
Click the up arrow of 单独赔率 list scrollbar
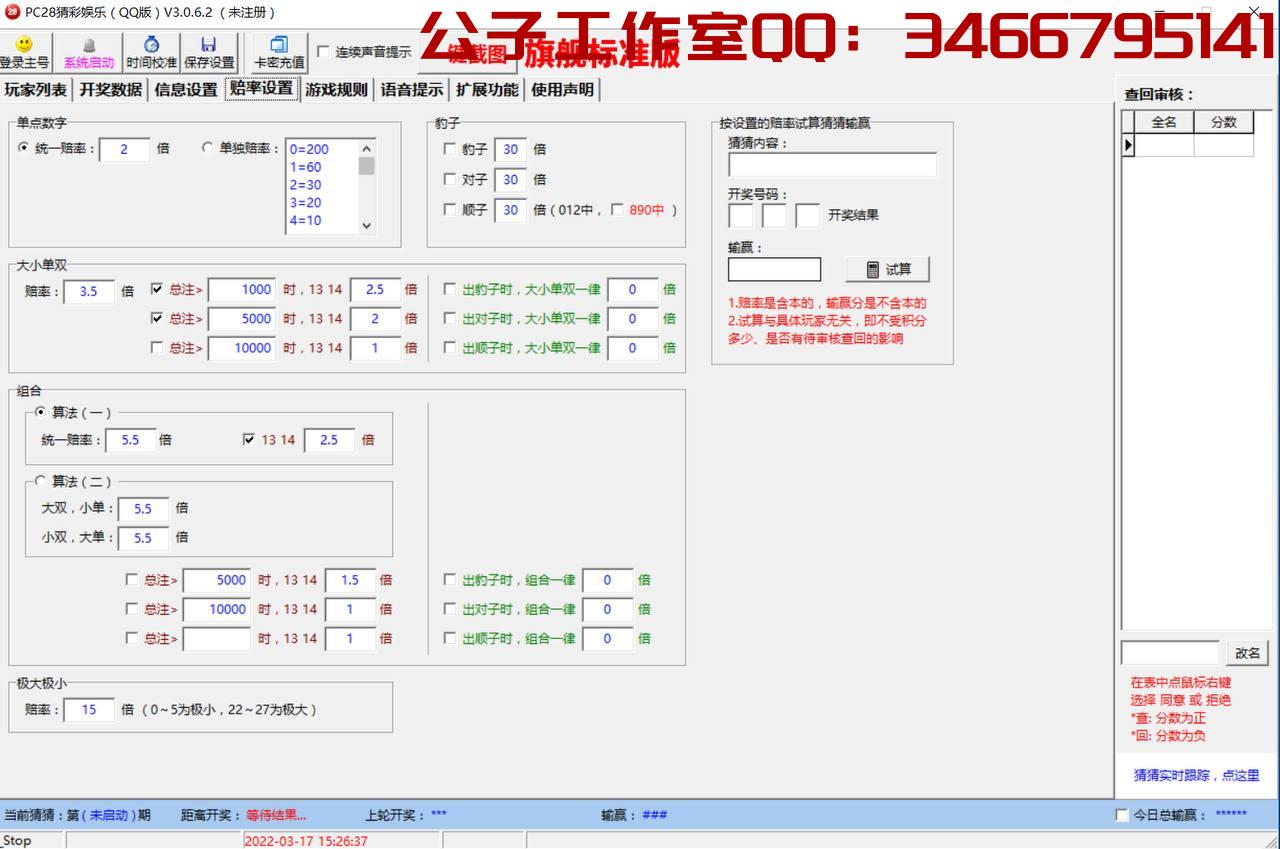(x=367, y=148)
